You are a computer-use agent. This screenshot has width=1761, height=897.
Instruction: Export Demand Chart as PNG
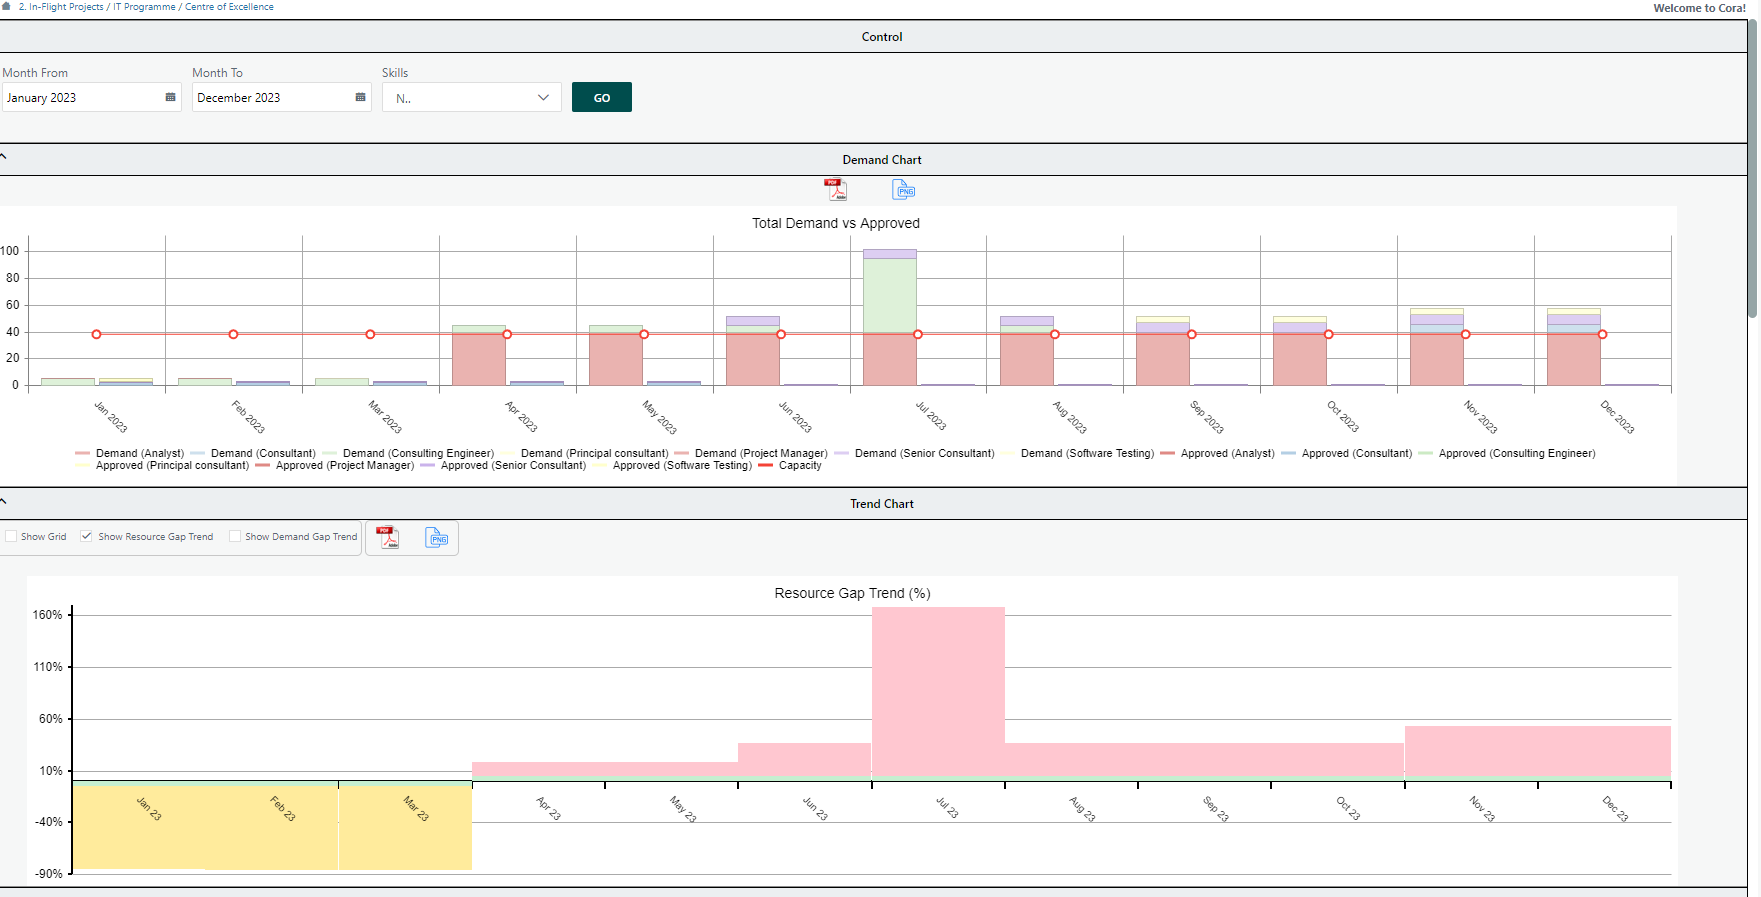click(904, 190)
